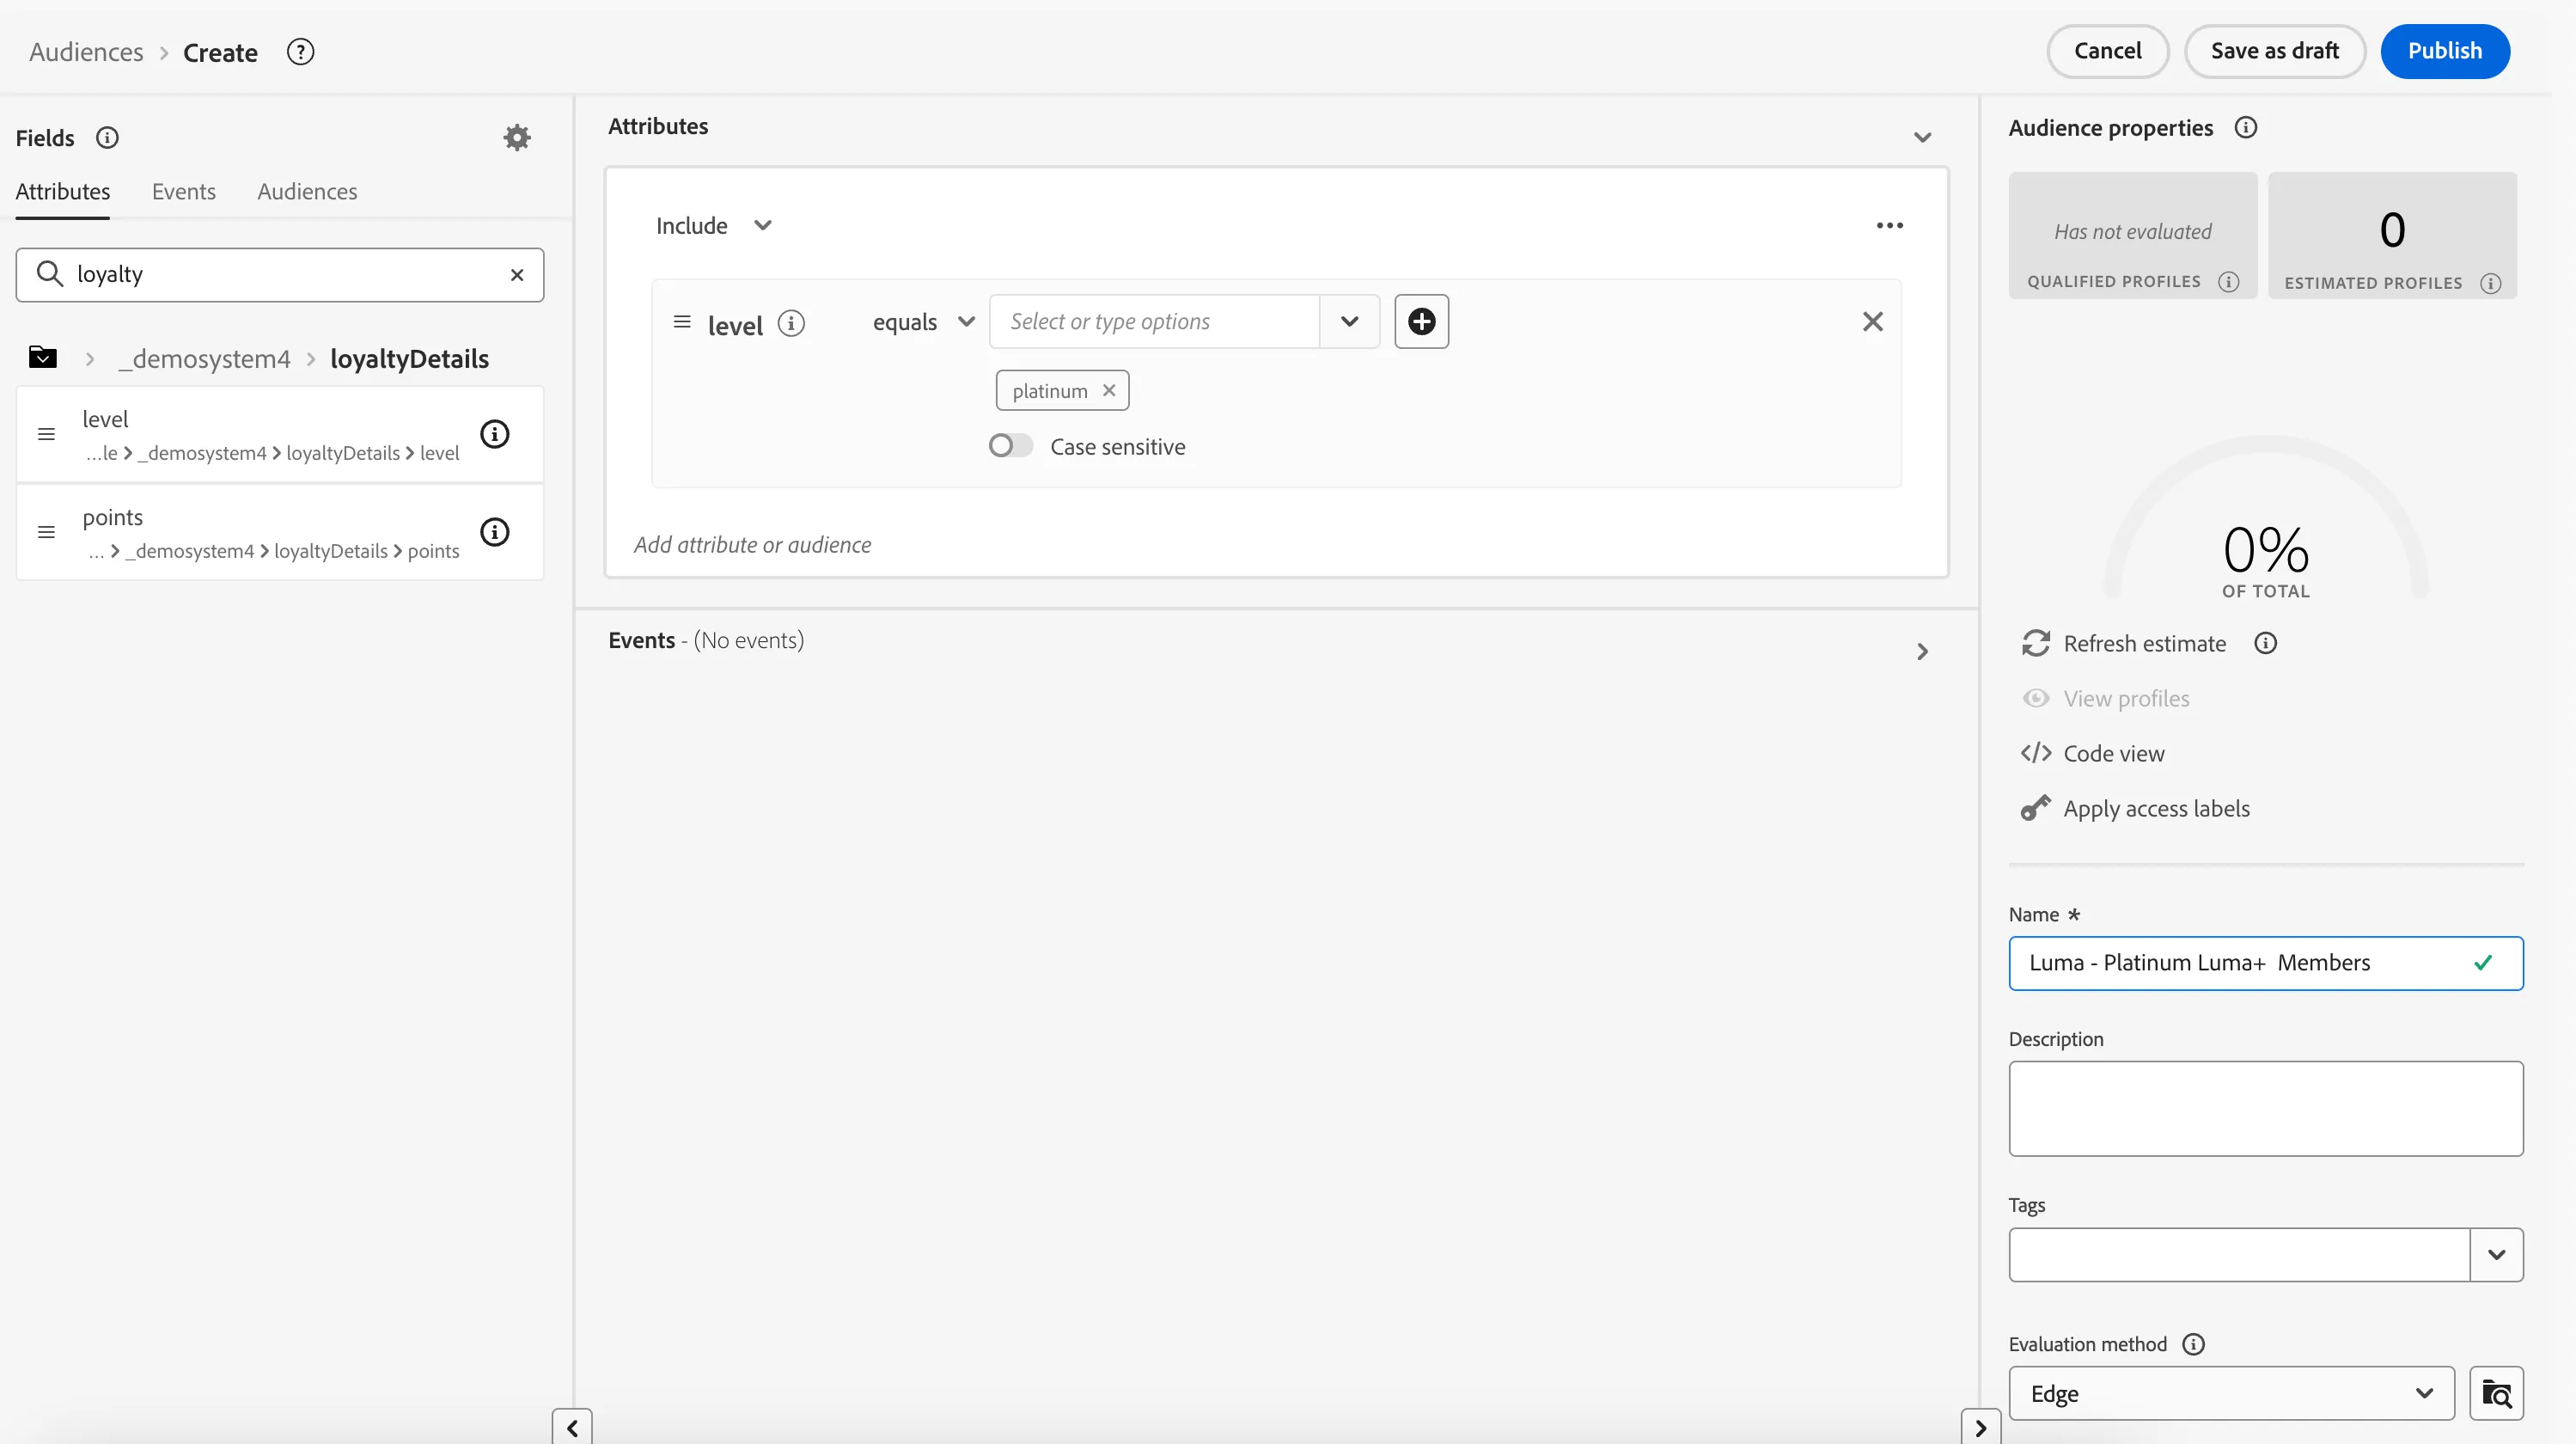Collapse the left Fields panel
Screen dimensions: 2576x1444
click(x=572, y=1427)
